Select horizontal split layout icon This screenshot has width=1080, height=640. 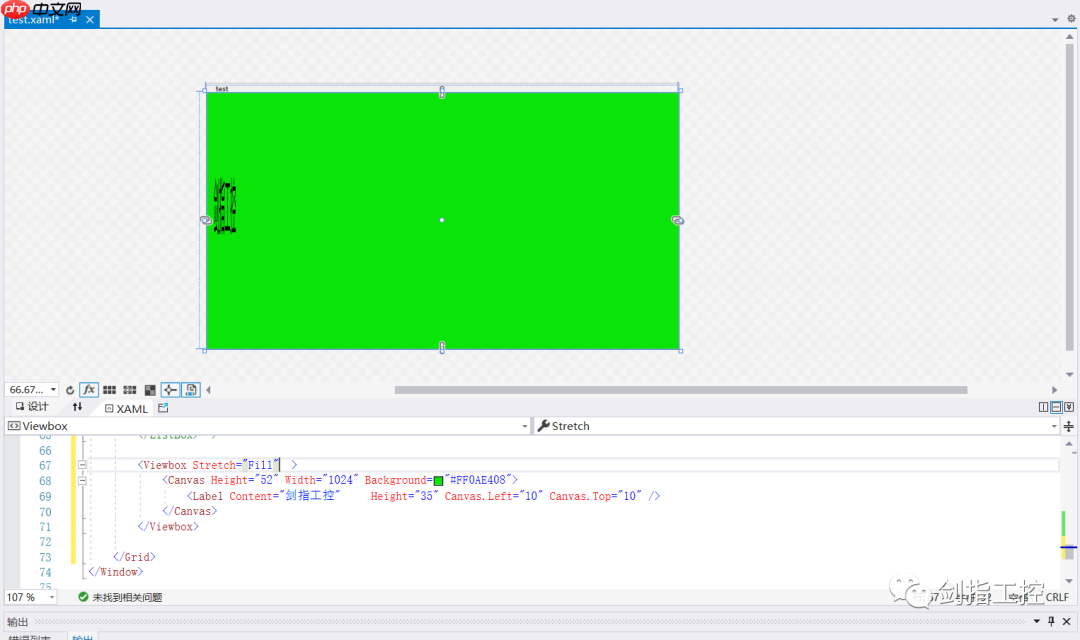pos(1056,407)
